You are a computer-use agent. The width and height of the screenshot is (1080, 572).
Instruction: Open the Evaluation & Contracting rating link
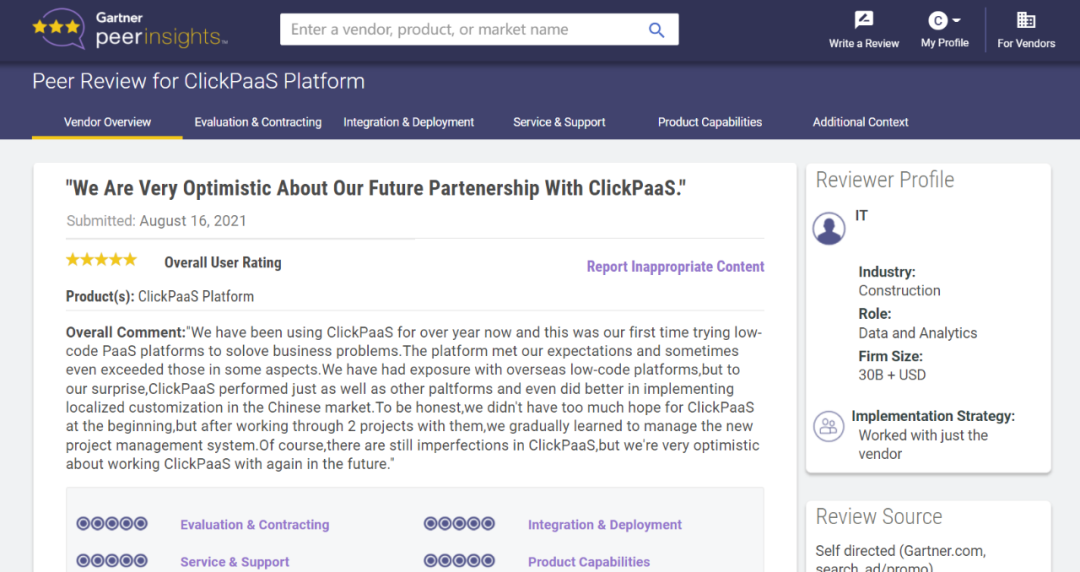tap(254, 525)
